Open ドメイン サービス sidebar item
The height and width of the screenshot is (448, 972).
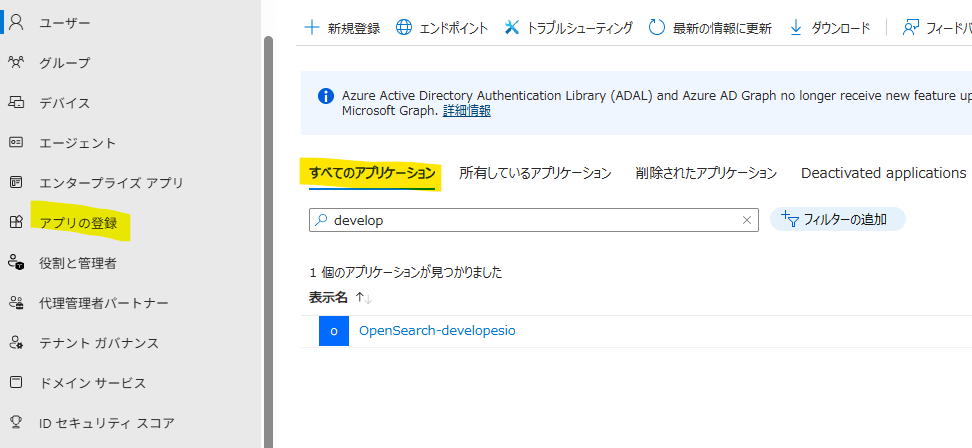click(92, 384)
